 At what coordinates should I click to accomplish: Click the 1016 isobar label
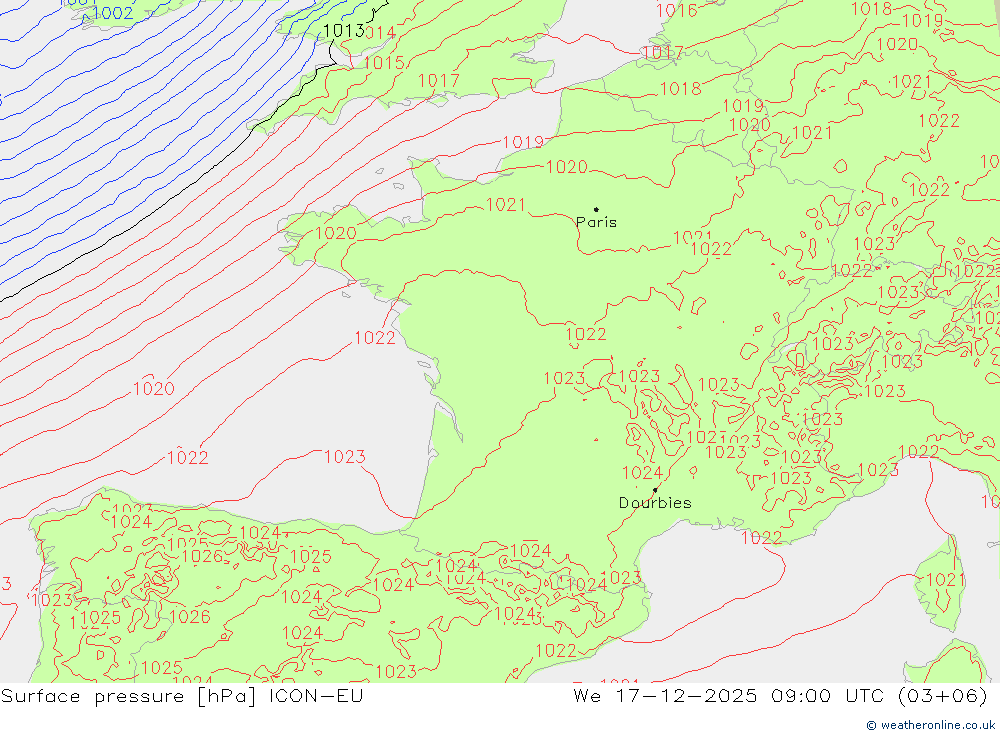click(677, 10)
